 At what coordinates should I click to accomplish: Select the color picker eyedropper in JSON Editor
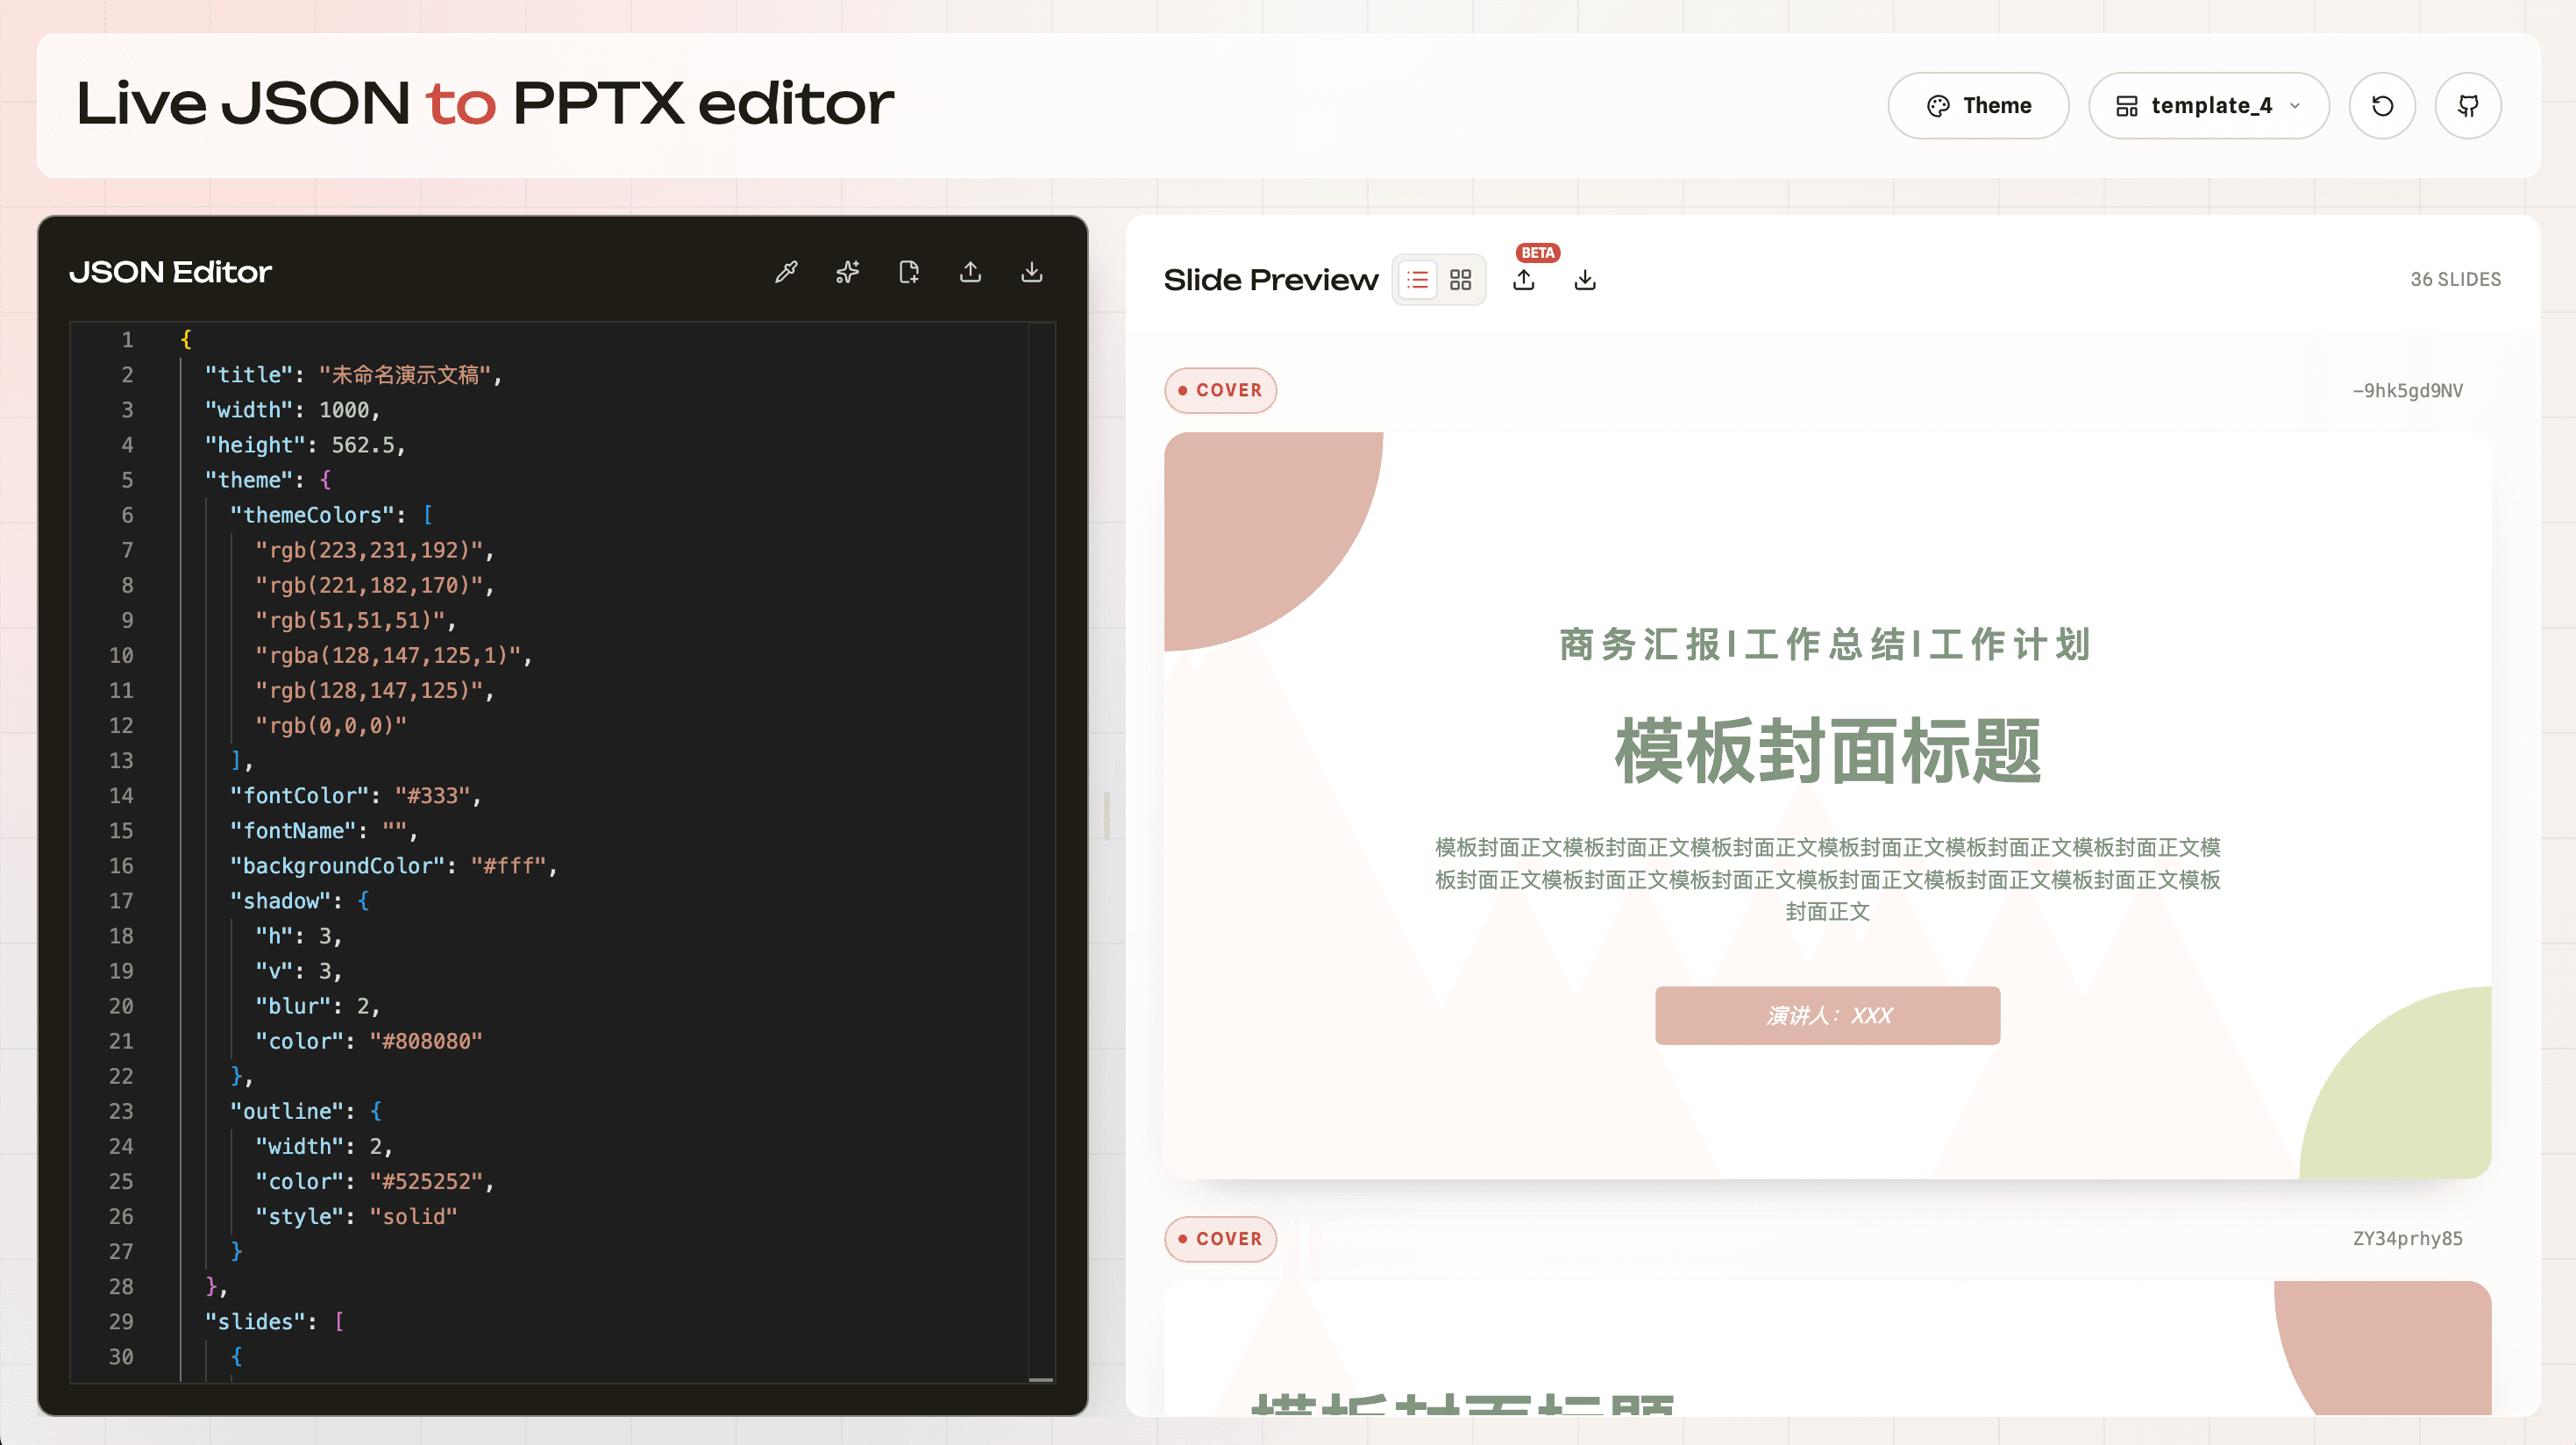(786, 271)
